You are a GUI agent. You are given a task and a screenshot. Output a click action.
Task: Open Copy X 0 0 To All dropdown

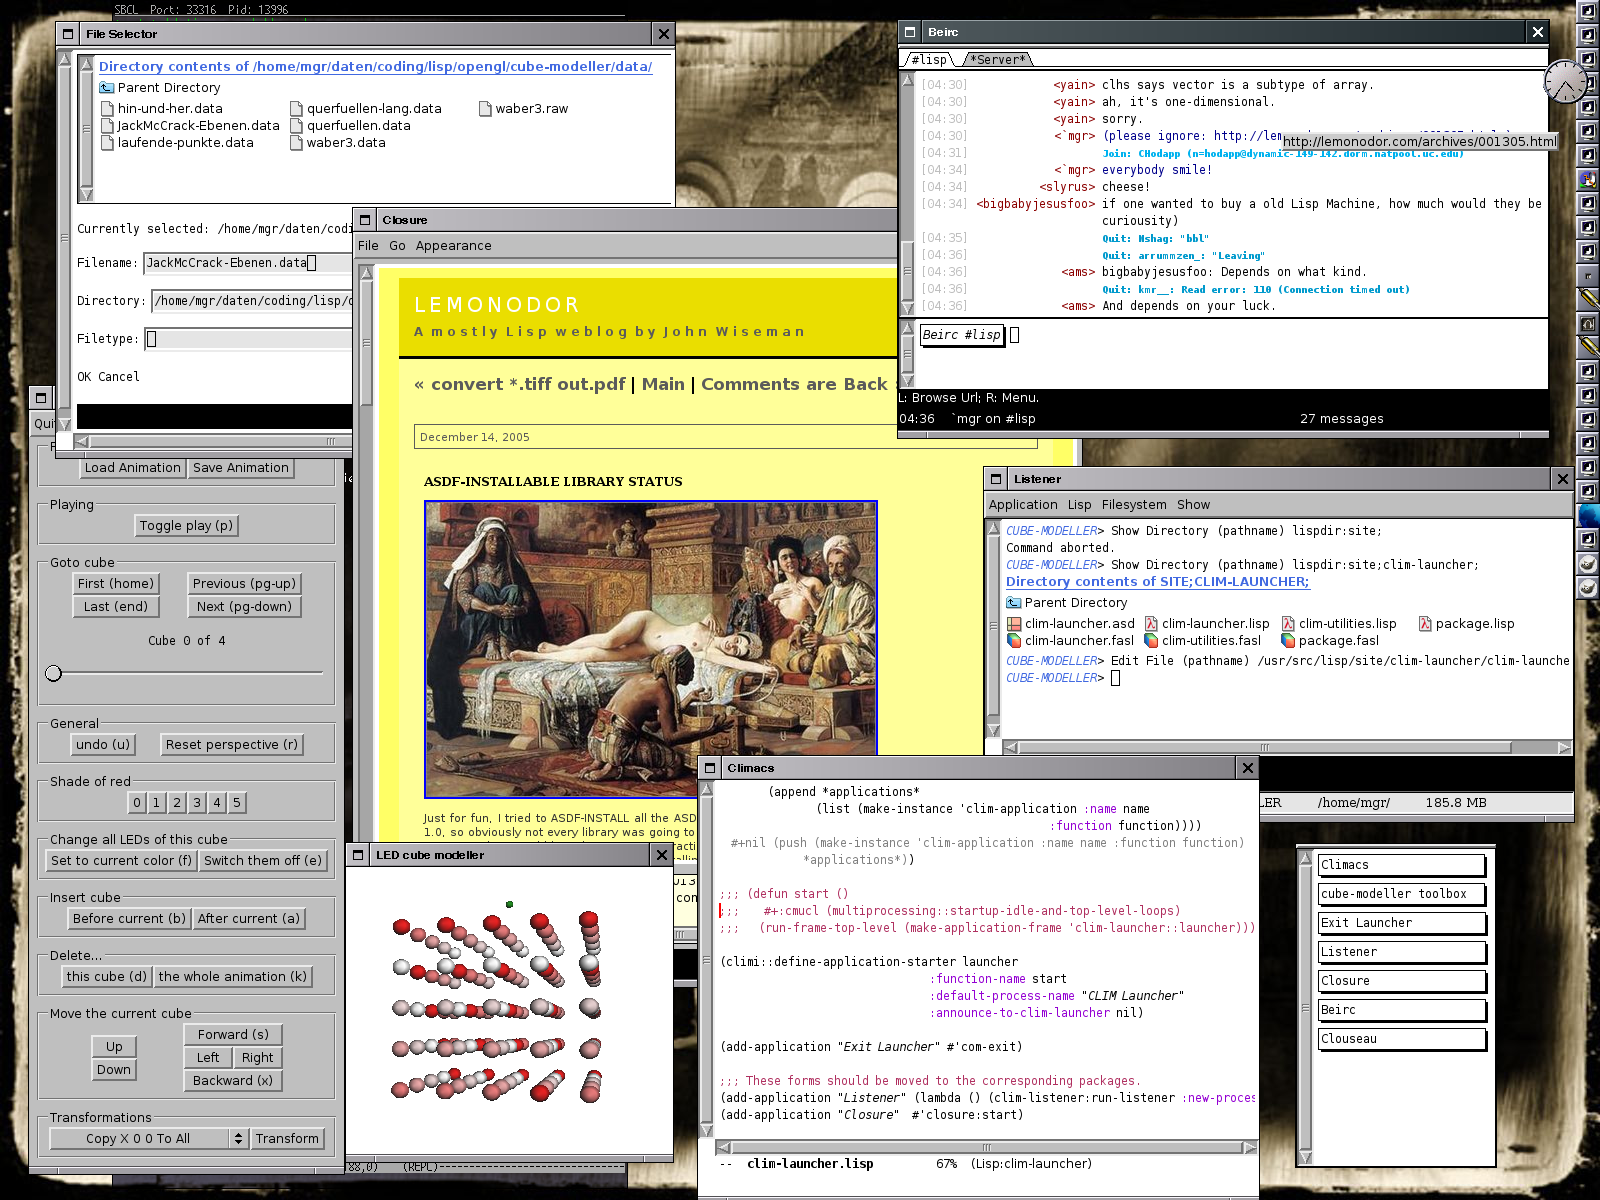(148, 1139)
